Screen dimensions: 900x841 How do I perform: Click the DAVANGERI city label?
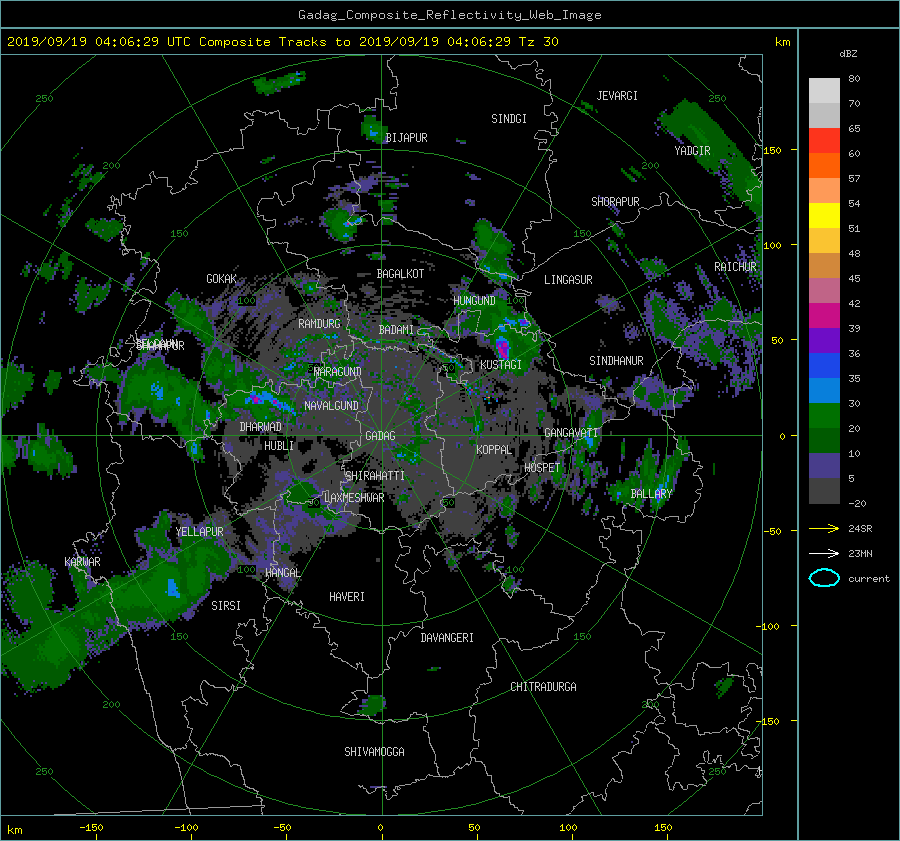pyautogui.click(x=447, y=638)
